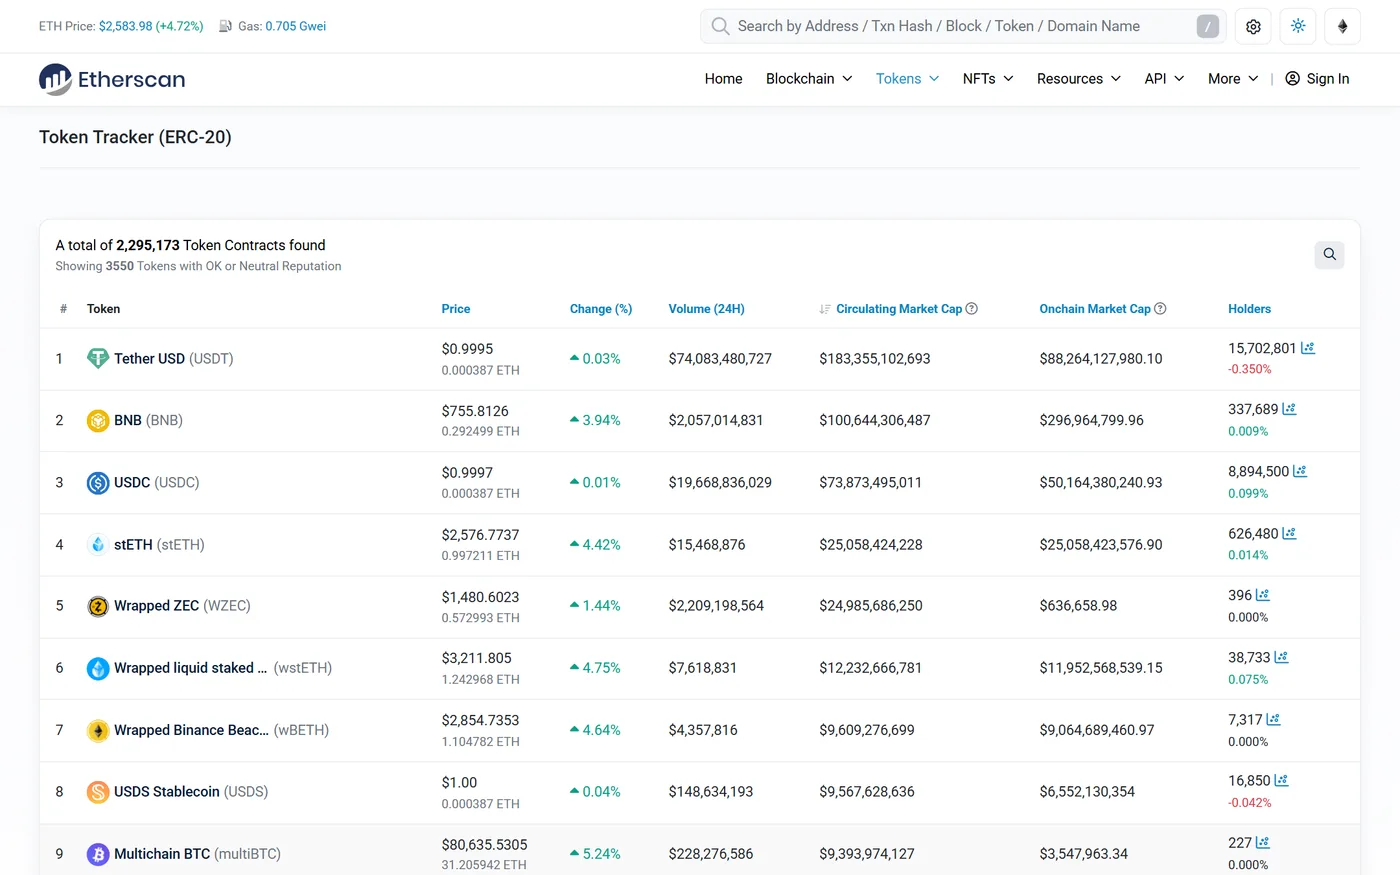This screenshot has width=1400, height=875.
Task: Click Wrapped ZEC price $1,480.6023
Action: pos(480,596)
